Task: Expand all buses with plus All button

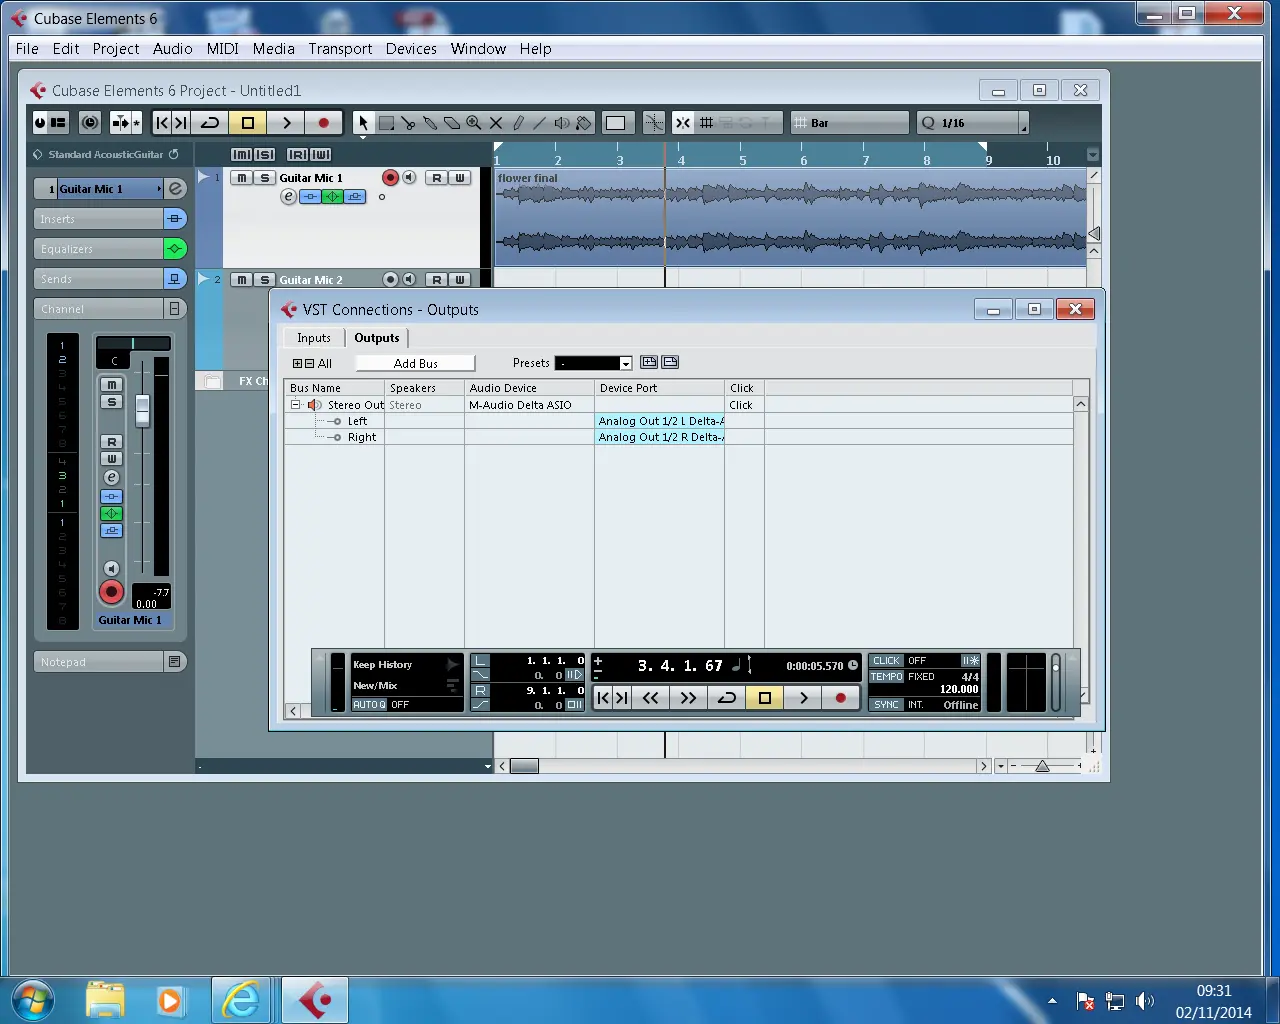Action: click(x=297, y=364)
